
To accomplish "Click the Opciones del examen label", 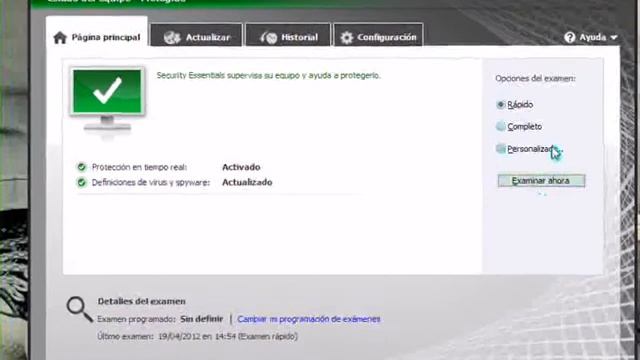I will pyautogui.click(x=536, y=78).
